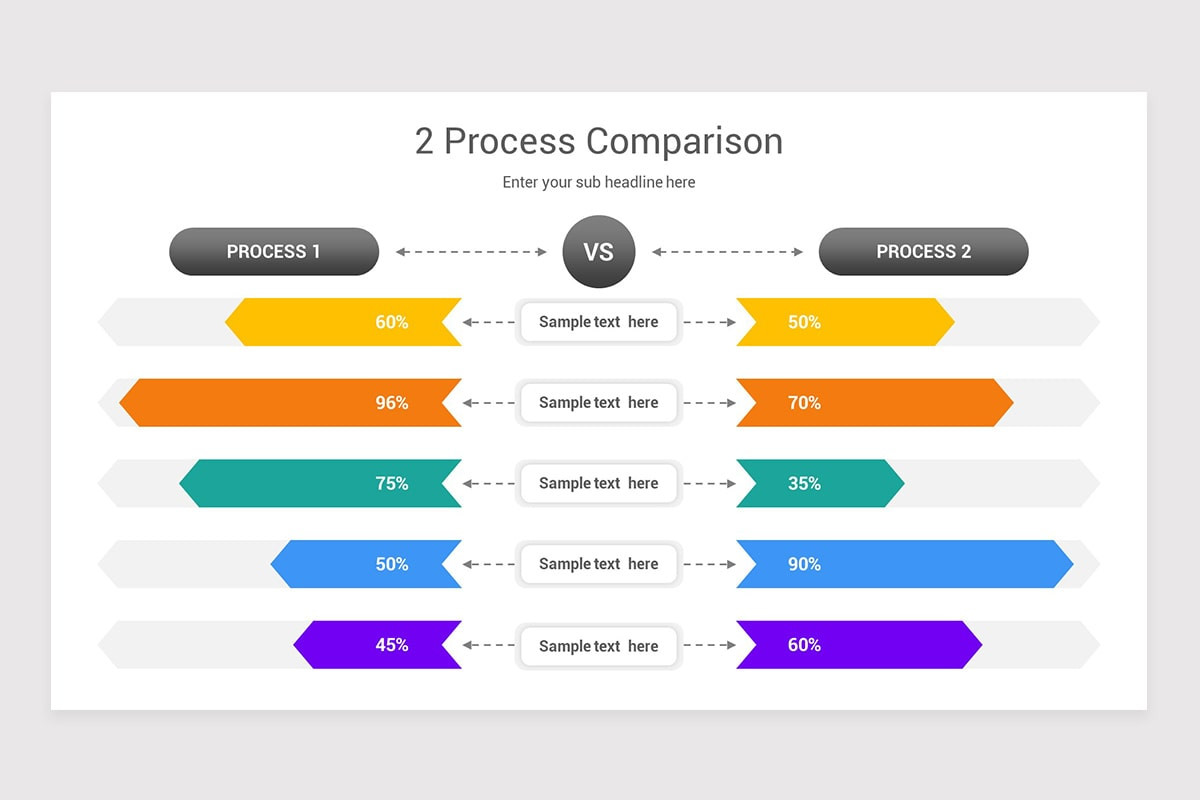
Task: Click the dashed arrow left of VS
Action: tap(472, 252)
